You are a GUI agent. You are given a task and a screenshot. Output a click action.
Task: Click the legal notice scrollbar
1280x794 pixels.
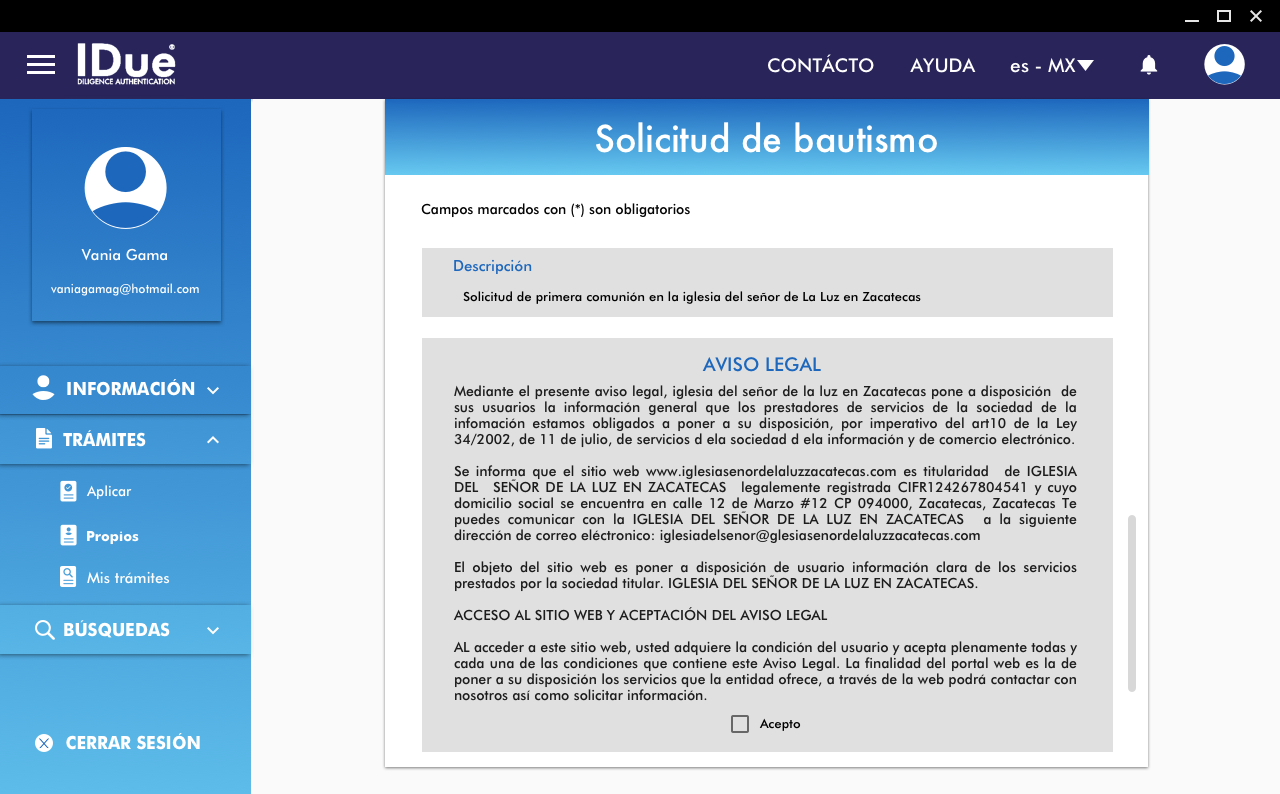pyautogui.click(x=1132, y=603)
